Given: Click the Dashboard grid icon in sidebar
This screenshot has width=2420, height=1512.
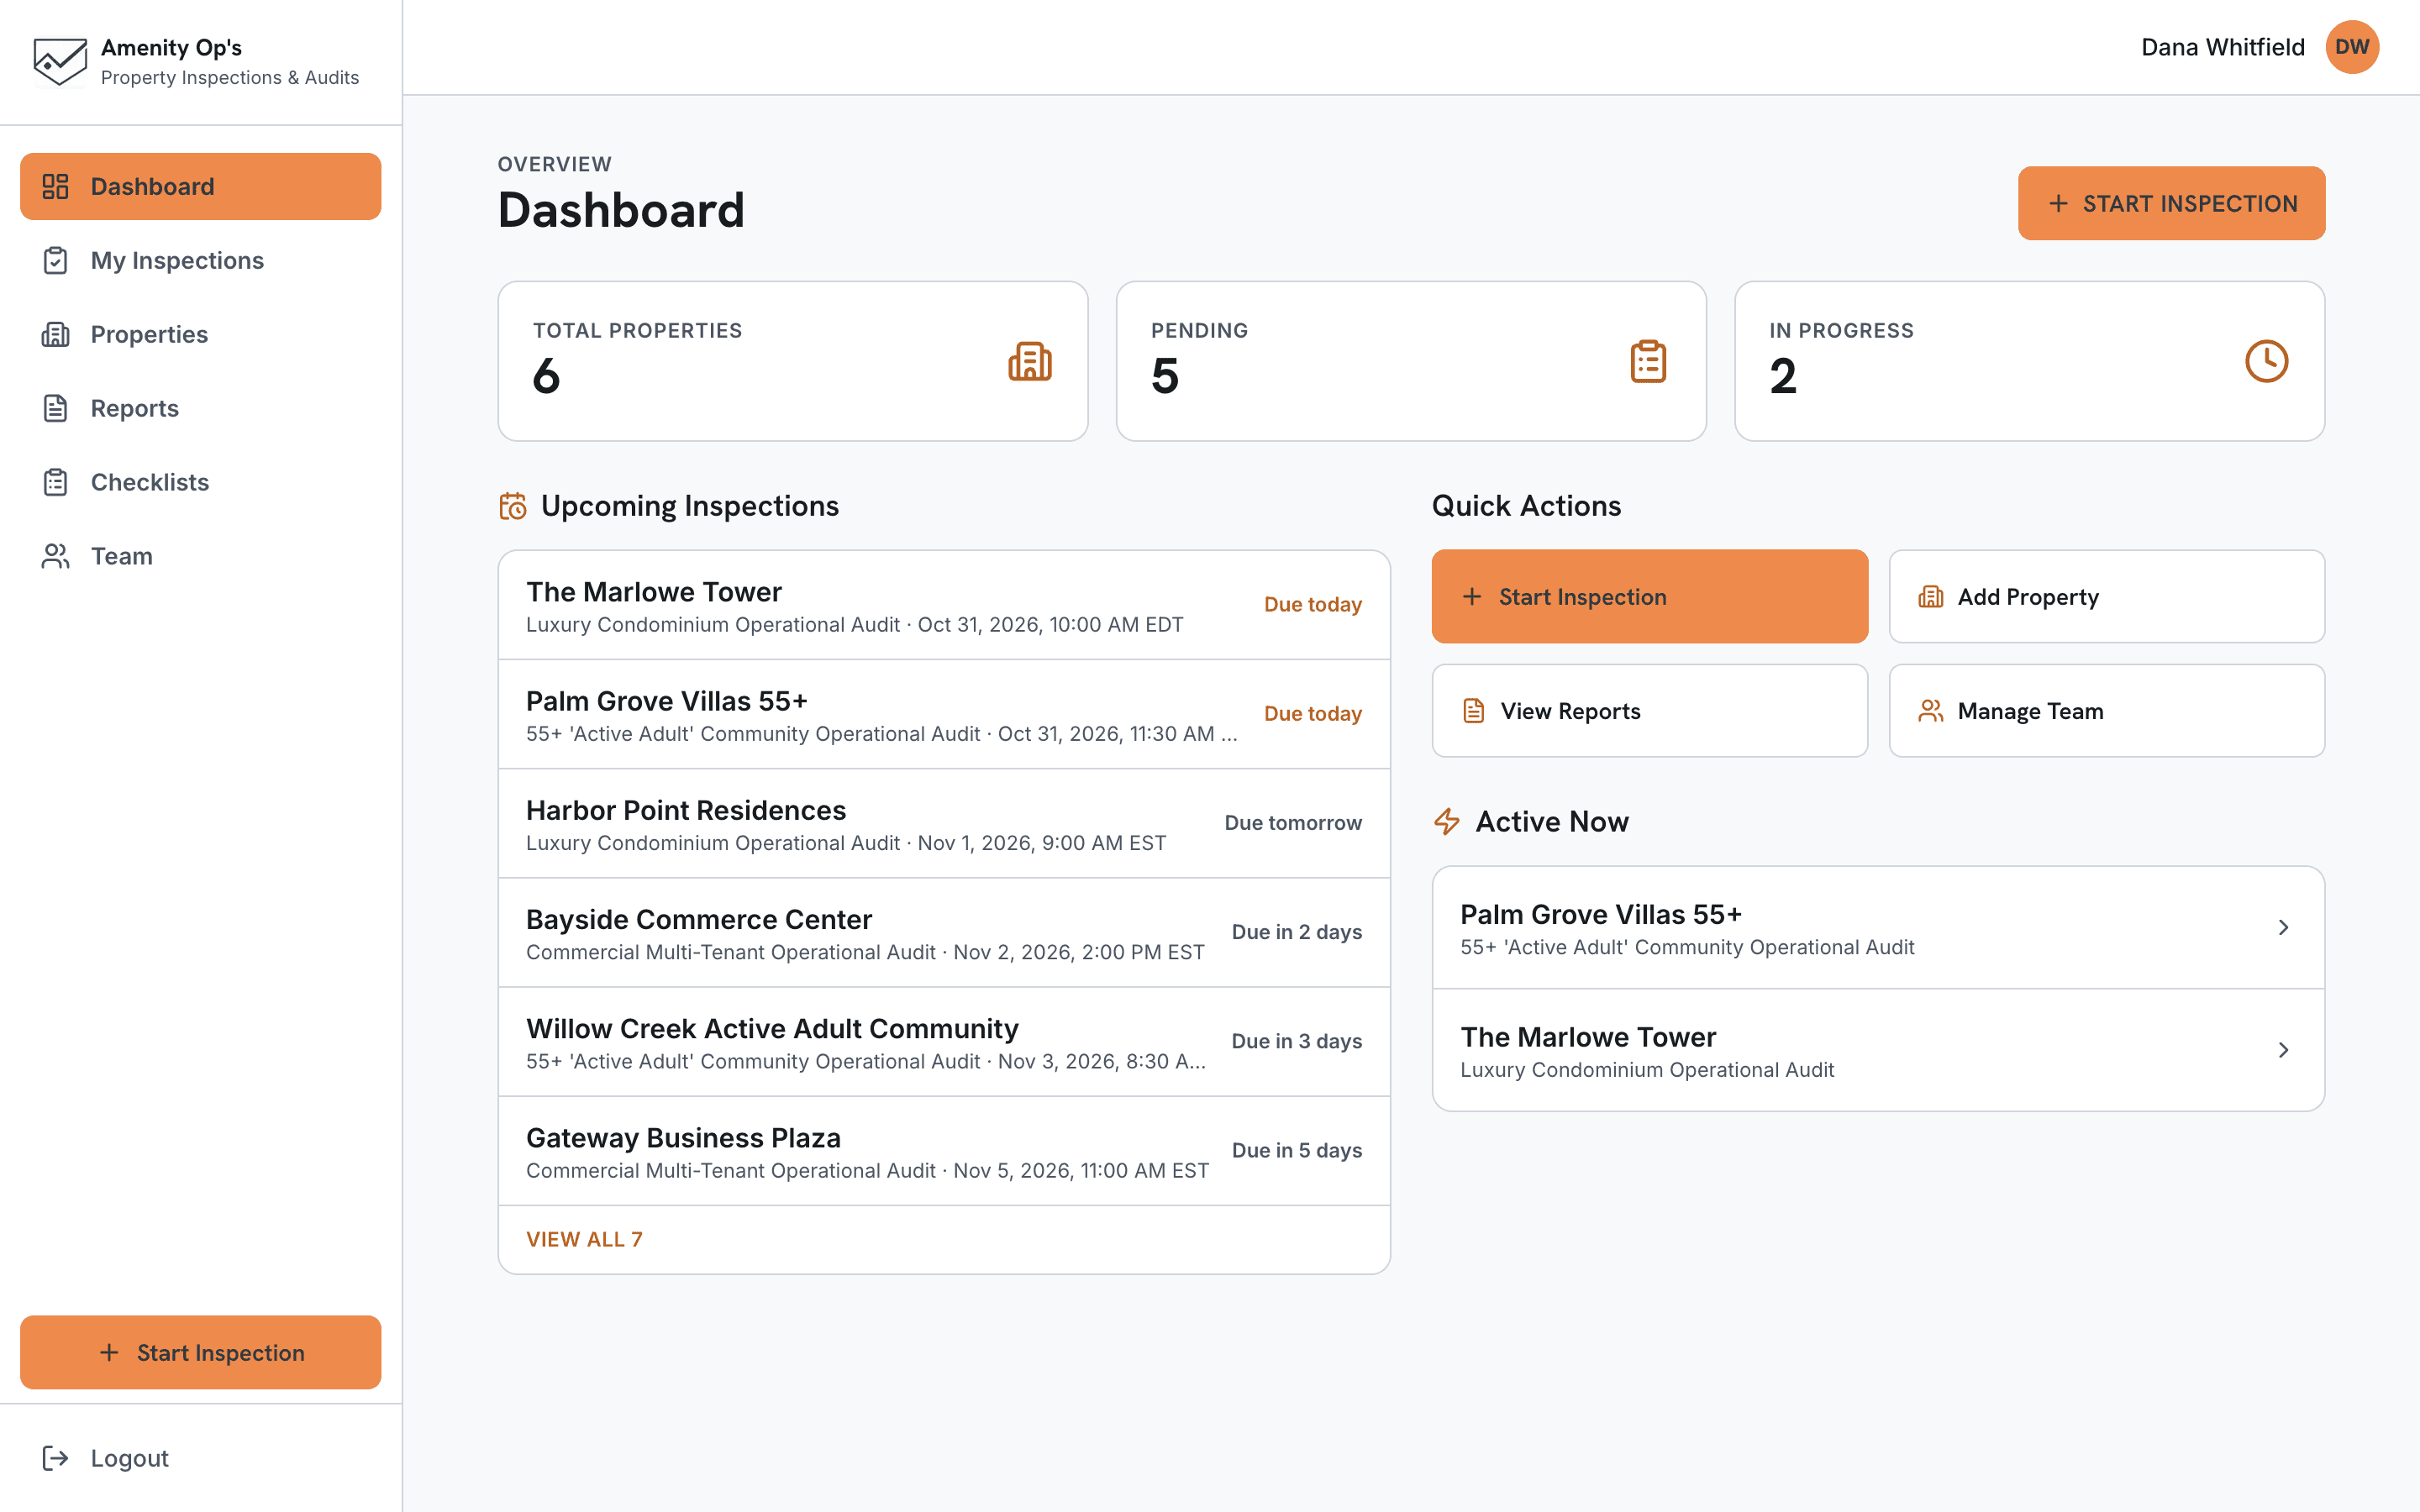Looking at the screenshot, I should point(55,186).
